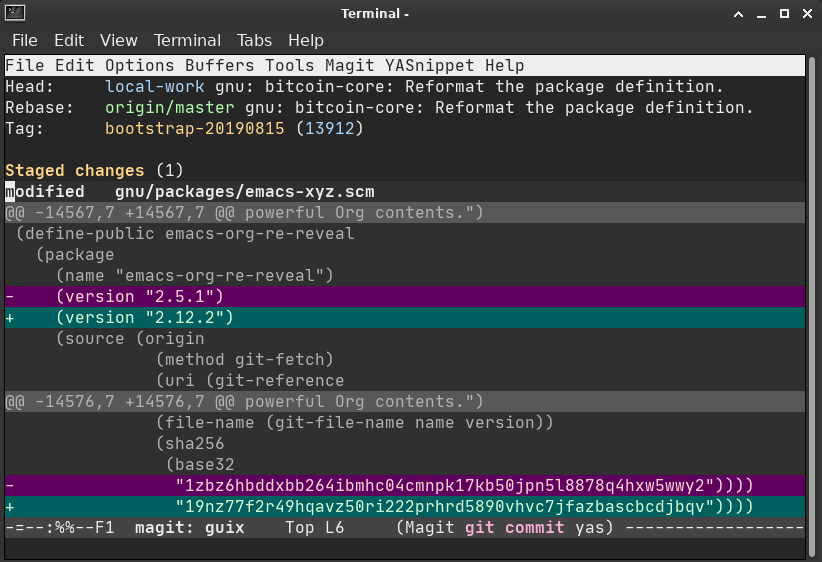The image size is (822, 562).
Task: Click the (sha256 line
Action: [190, 444]
